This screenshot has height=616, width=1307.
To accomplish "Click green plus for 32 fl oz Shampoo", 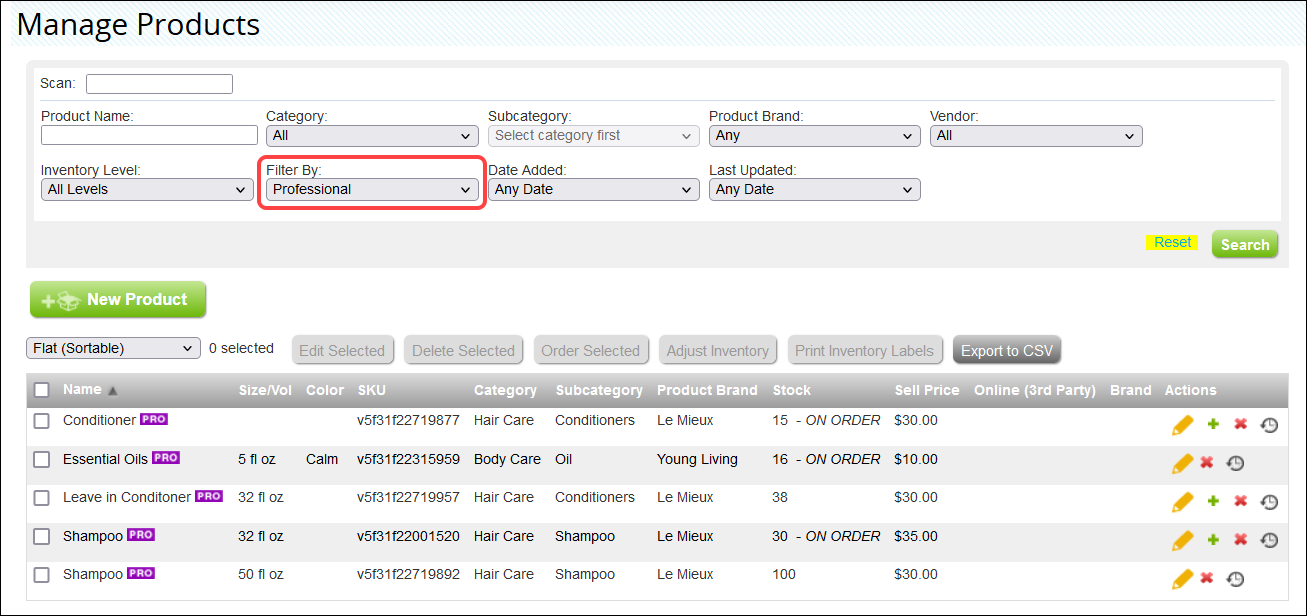I will [x=1213, y=540].
